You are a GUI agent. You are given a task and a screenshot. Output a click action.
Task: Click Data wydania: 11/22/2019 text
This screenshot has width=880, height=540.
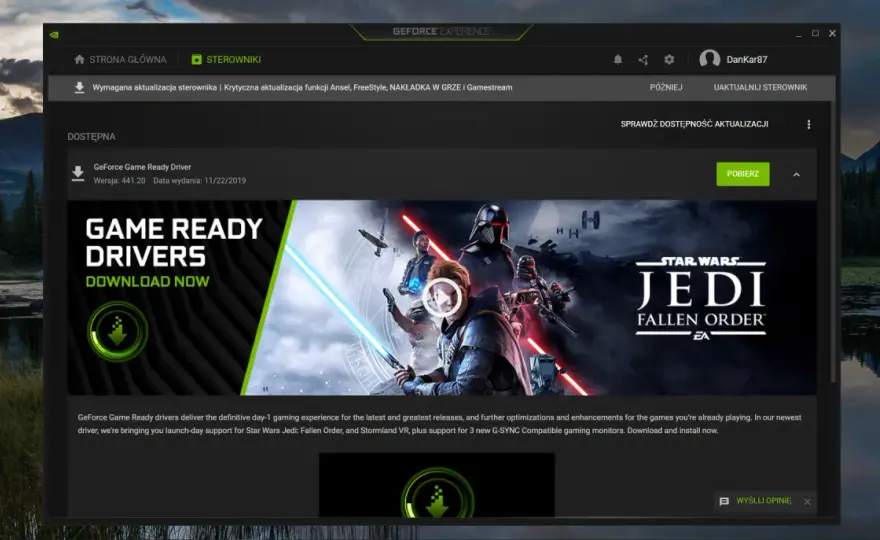coord(199,181)
